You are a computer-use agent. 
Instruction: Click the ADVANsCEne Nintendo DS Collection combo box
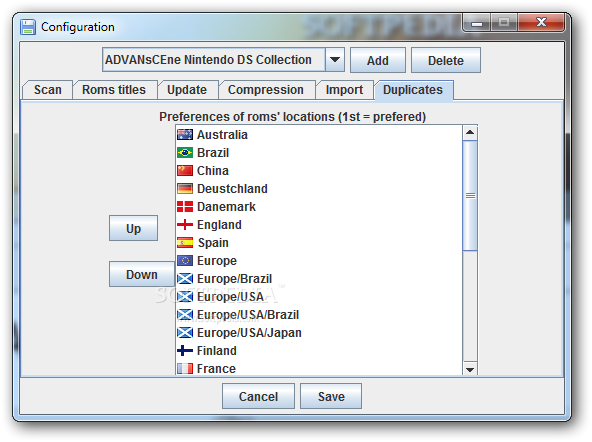pos(223,60)
